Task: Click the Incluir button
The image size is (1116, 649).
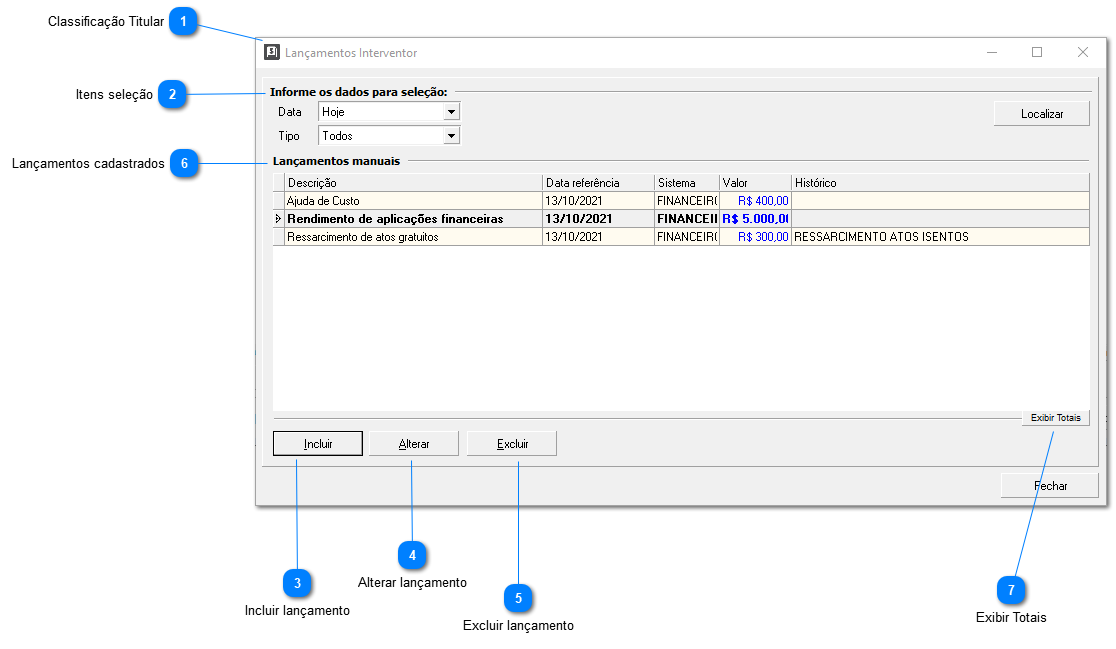Action: click(317, 443)
